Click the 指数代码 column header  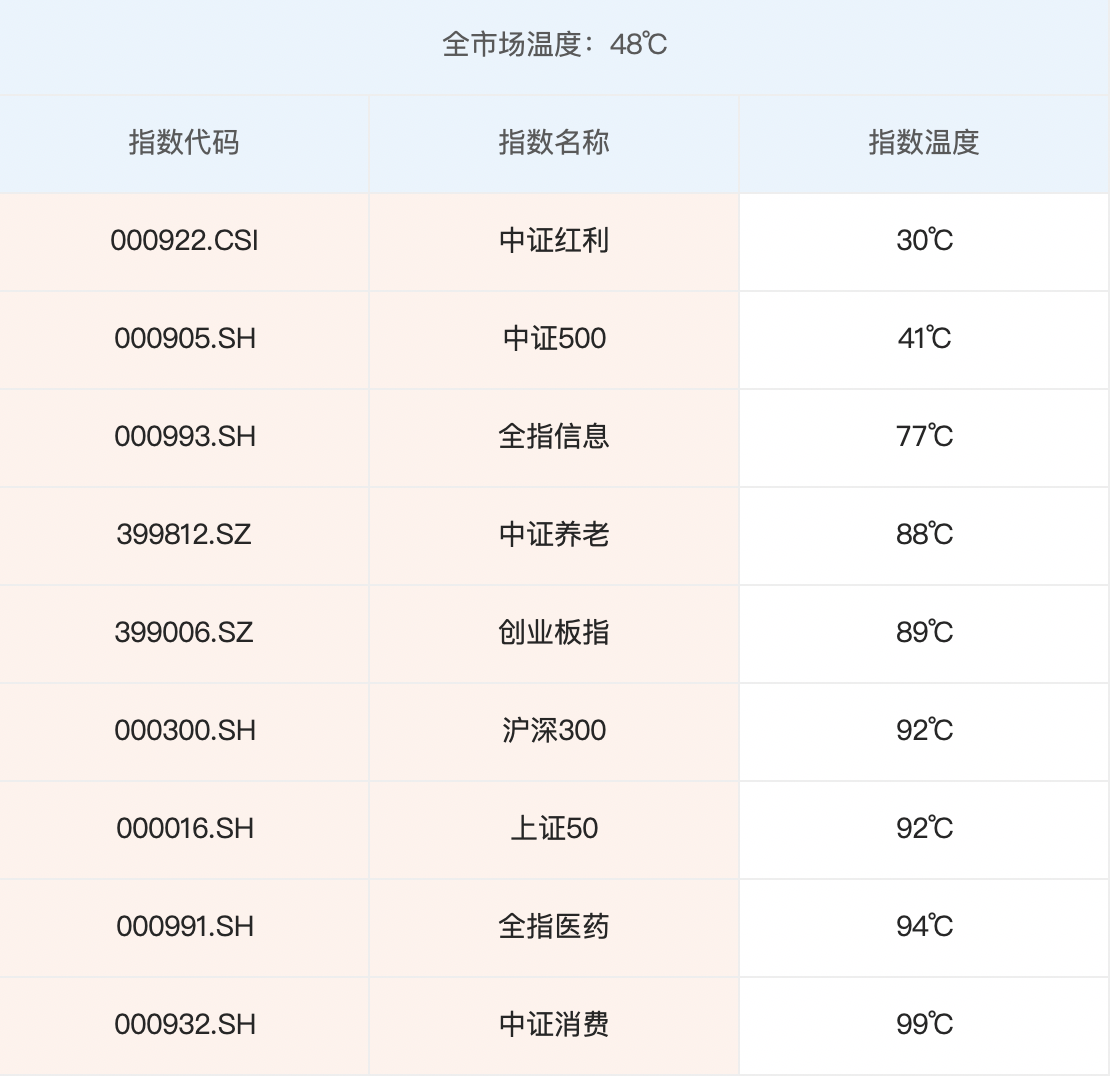pyautogui.click(x=184, y=143)
